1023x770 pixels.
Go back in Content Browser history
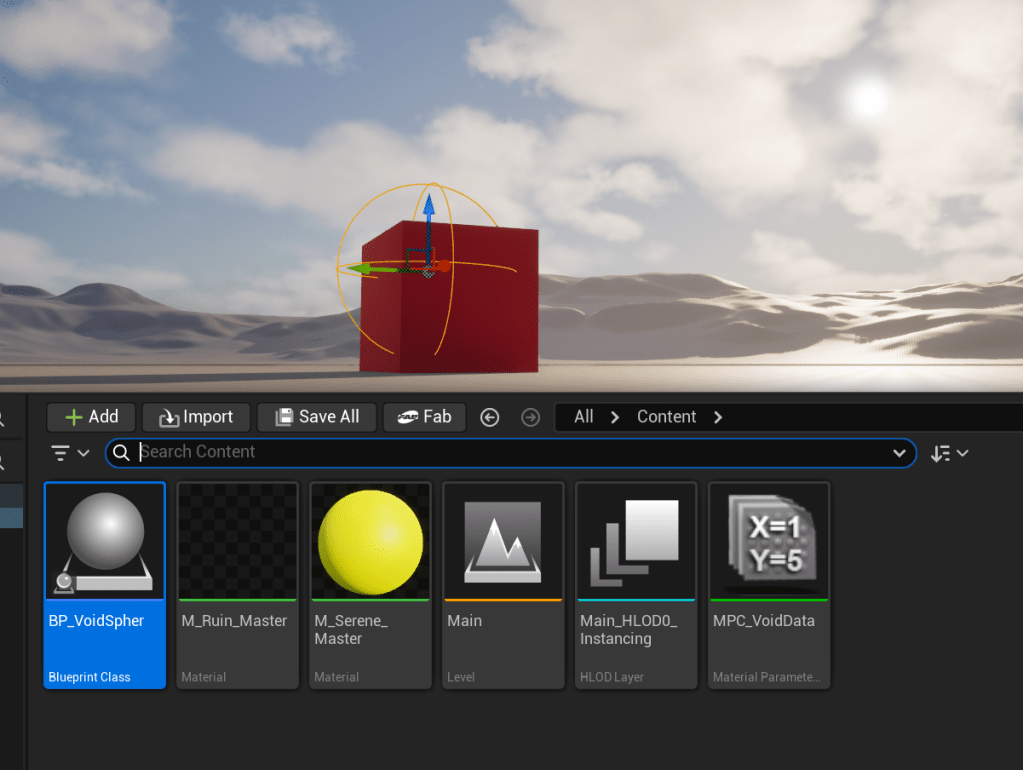(489, 418)
